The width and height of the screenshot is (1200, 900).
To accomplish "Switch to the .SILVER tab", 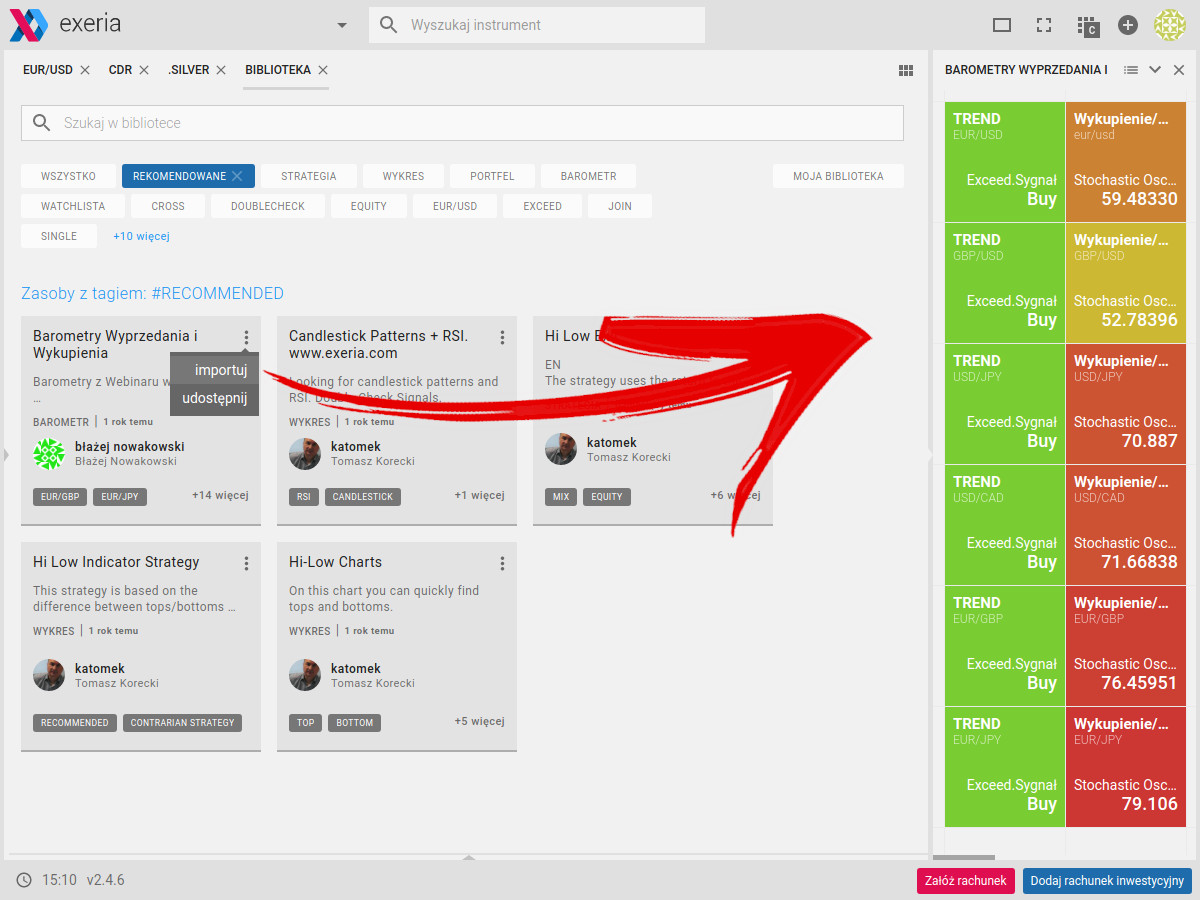I will (188, 70).
